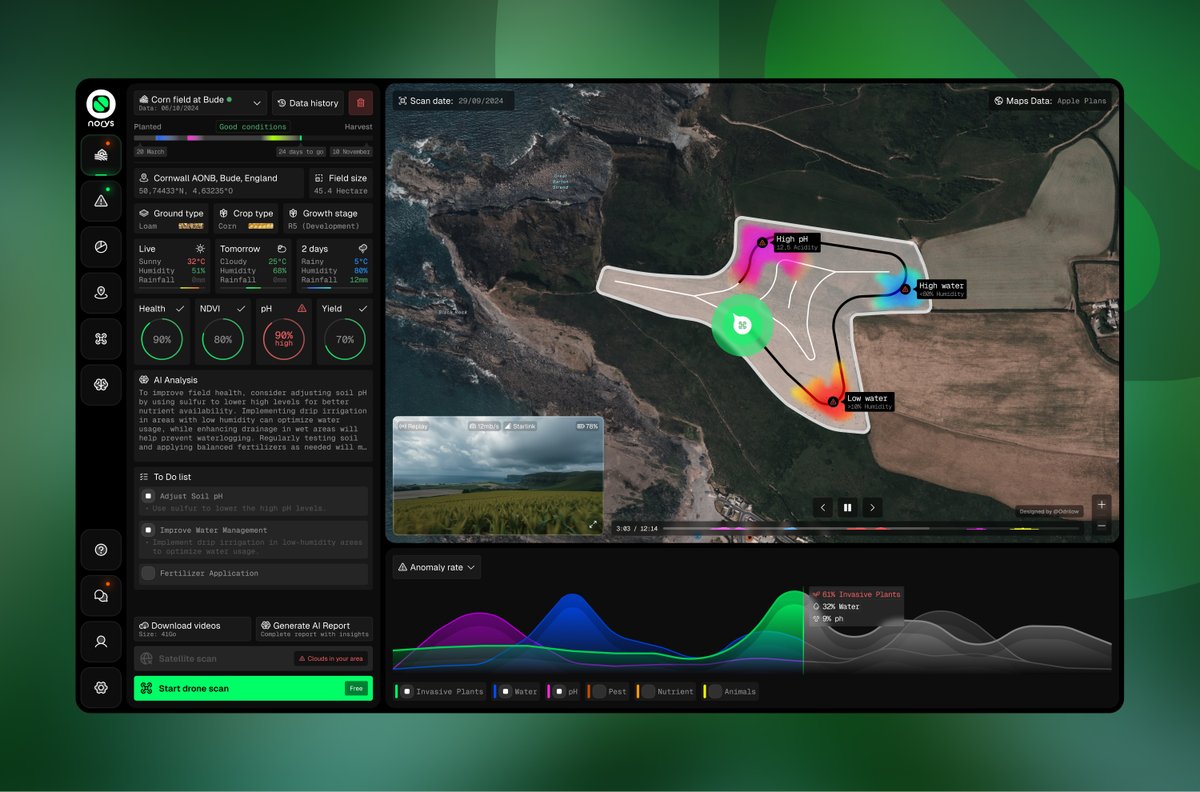
Task: Click the green drone position marker on map
Action: tap(742, 324)
